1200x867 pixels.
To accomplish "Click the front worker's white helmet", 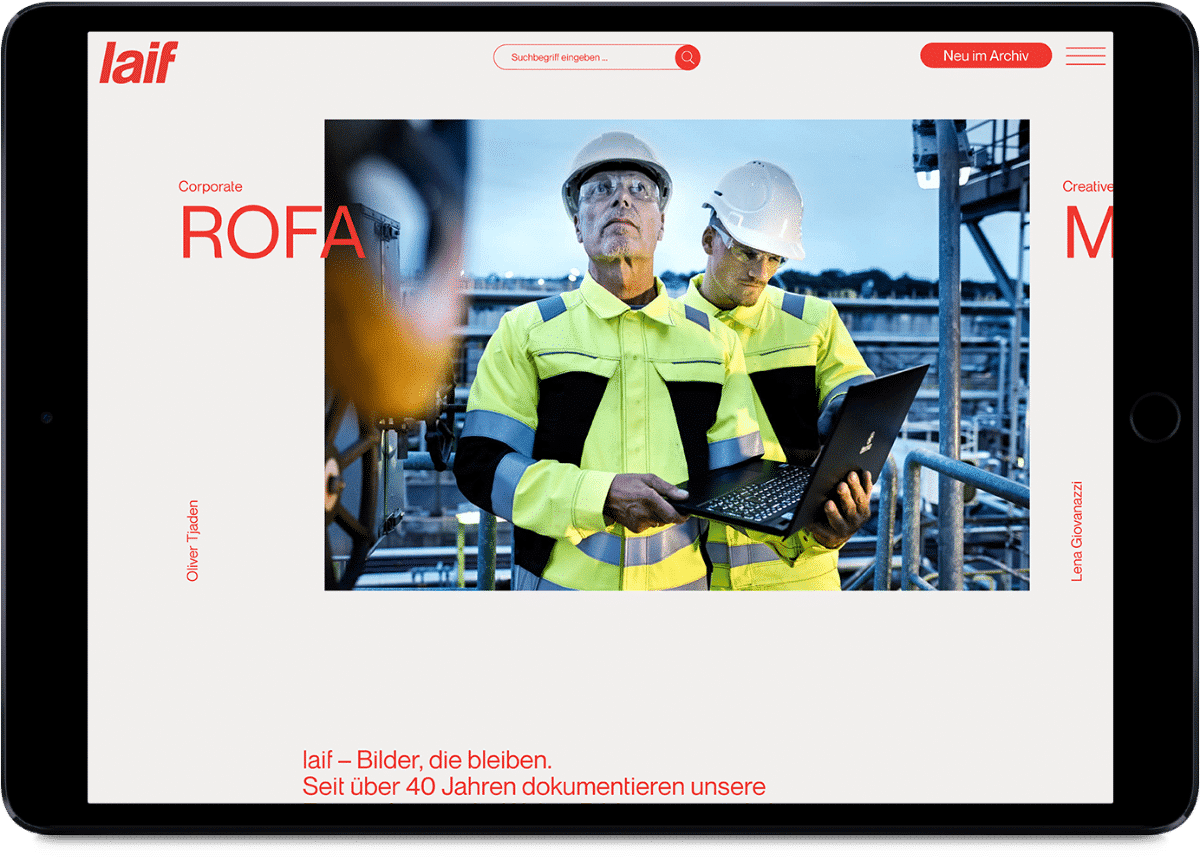I will (616, 158).
